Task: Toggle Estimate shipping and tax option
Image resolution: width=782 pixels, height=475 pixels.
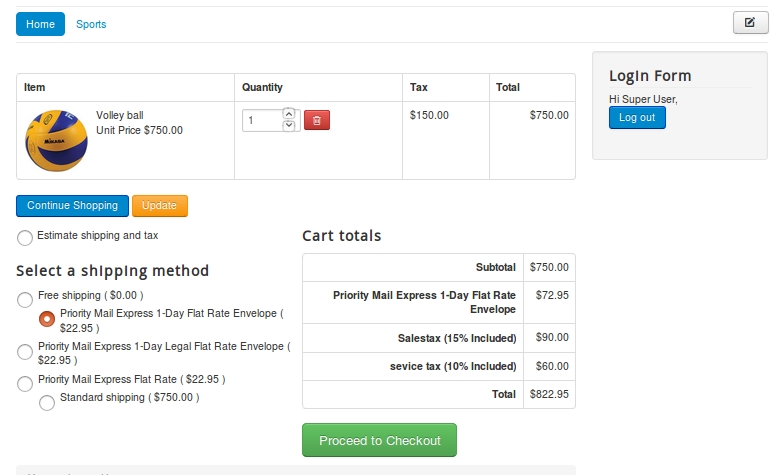Action: pos(25,238)
